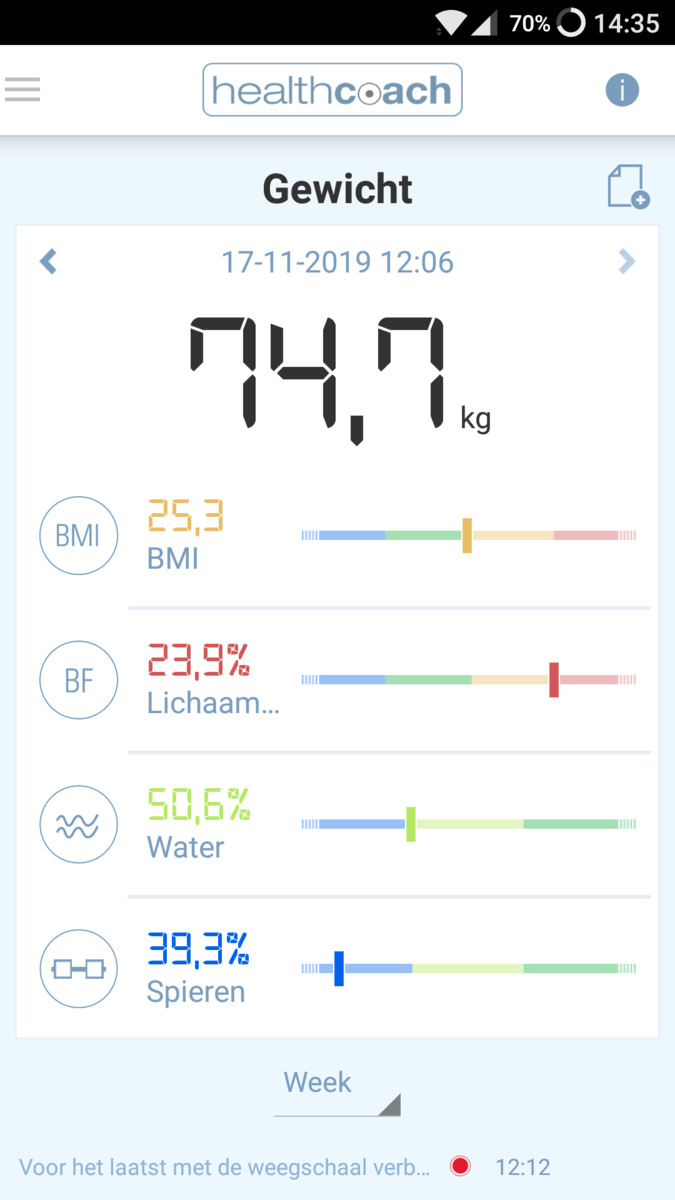This screenshot has height=1200, width=675.
Task: Click the red connection status dot
Action: pos(460,1165)
